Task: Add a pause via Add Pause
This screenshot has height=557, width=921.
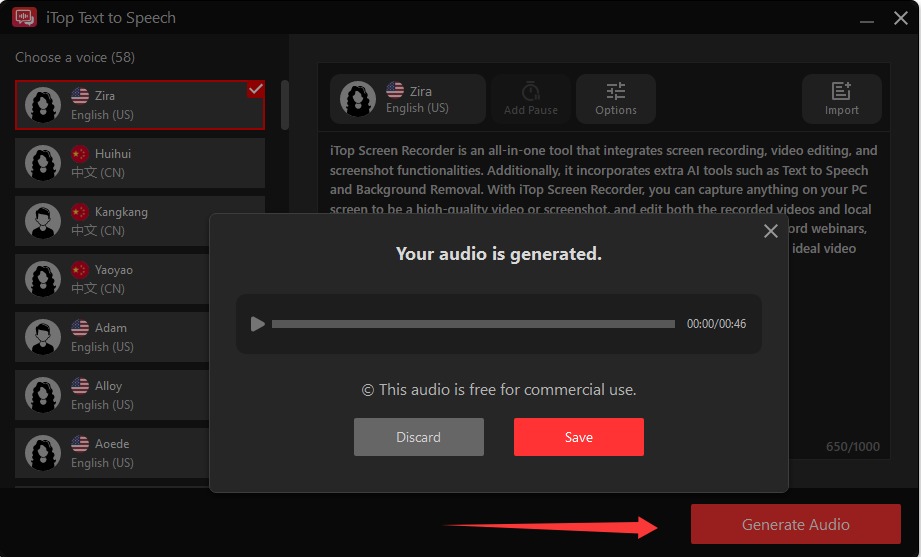Action: point(530,99)
